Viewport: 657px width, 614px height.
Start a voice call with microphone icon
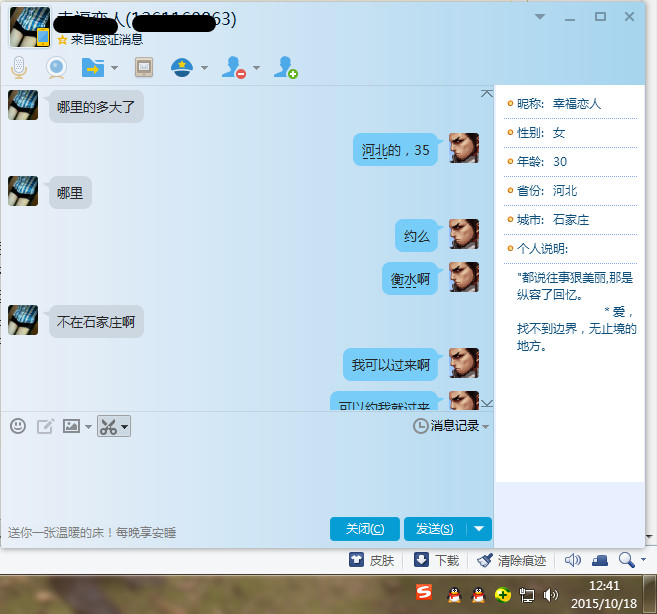click(x=19, y=67)
